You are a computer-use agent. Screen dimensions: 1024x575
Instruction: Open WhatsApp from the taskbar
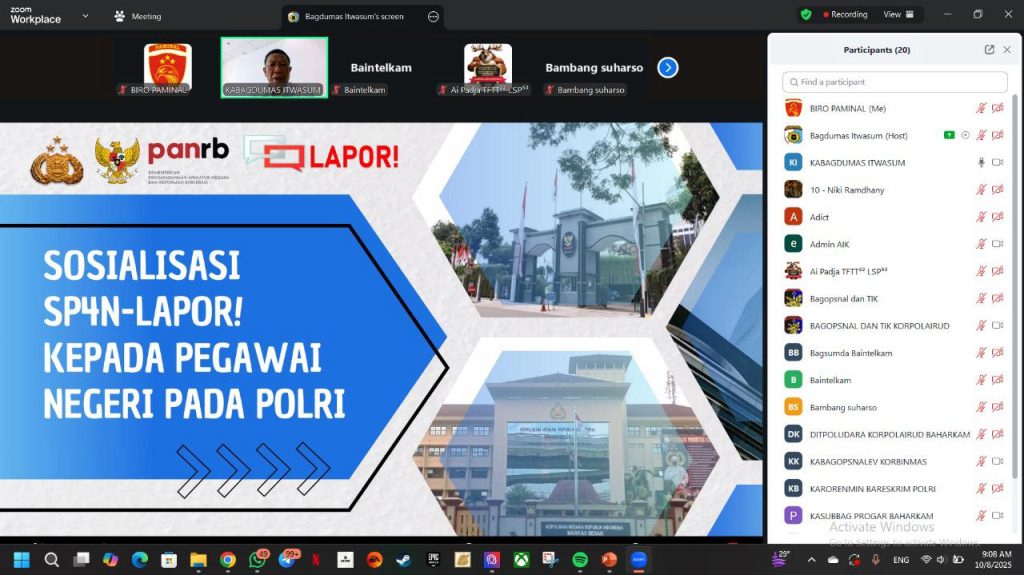tap(257, 559)
